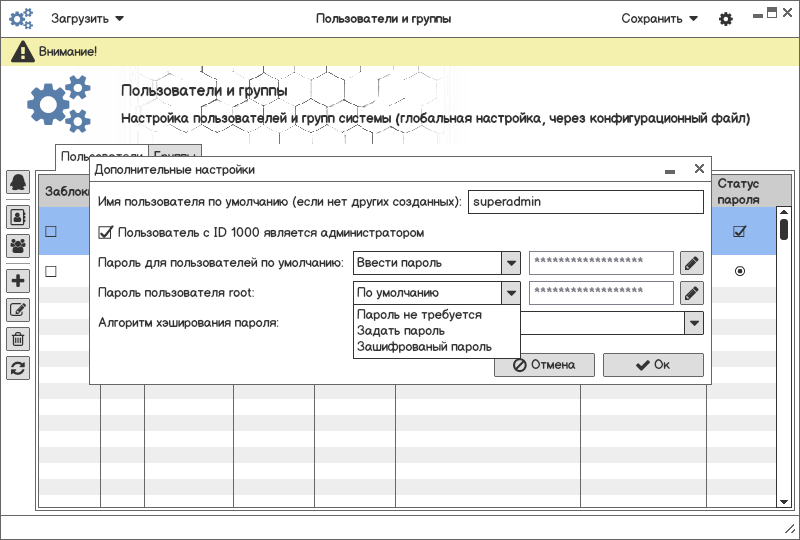800x540 pixels.
Task: Open the user contact card icon
Action: [x=18, y=215]
